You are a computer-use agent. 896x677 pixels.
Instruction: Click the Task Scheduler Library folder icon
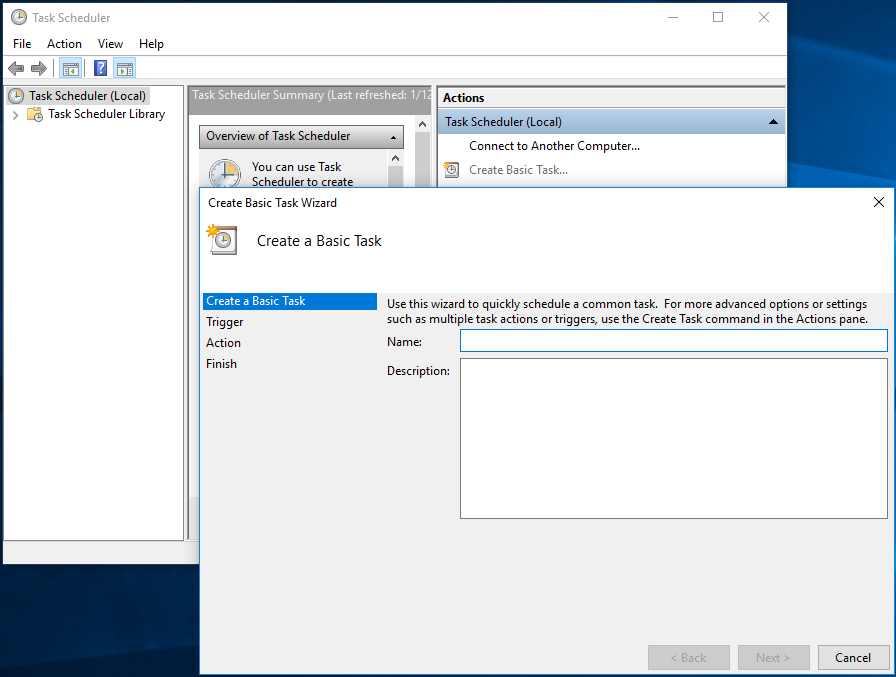[35, 114]
